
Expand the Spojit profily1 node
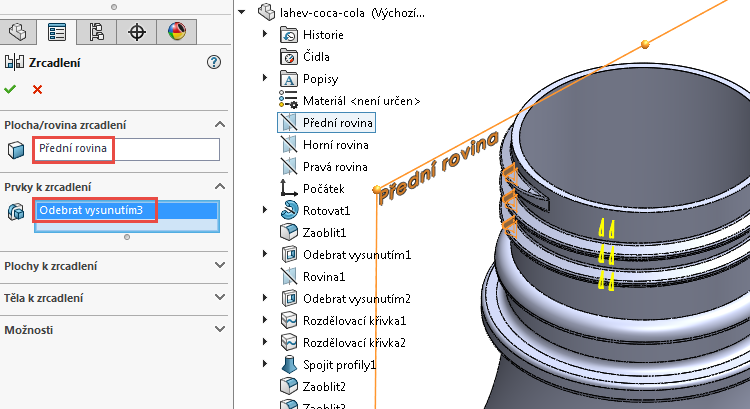click(265, 364)
